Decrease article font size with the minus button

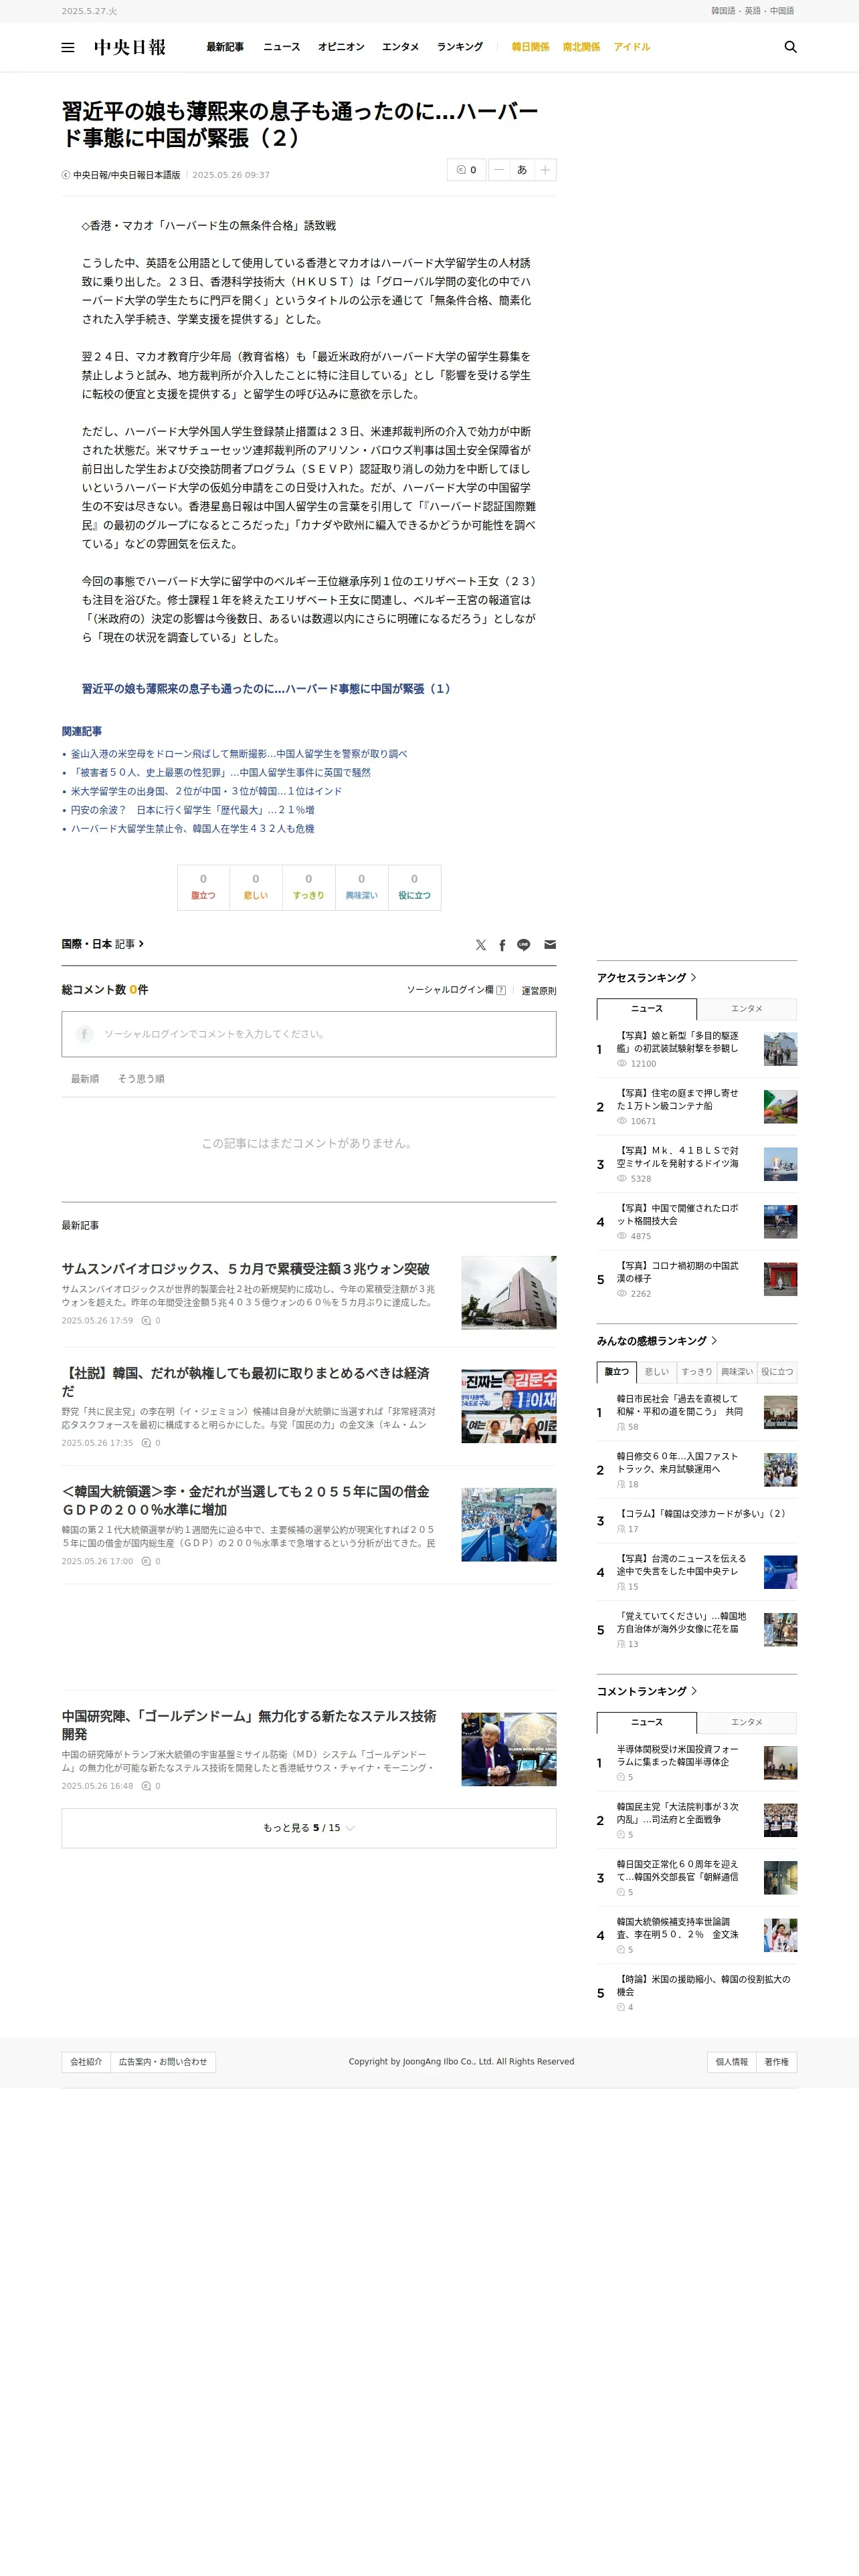pos(498,170)
